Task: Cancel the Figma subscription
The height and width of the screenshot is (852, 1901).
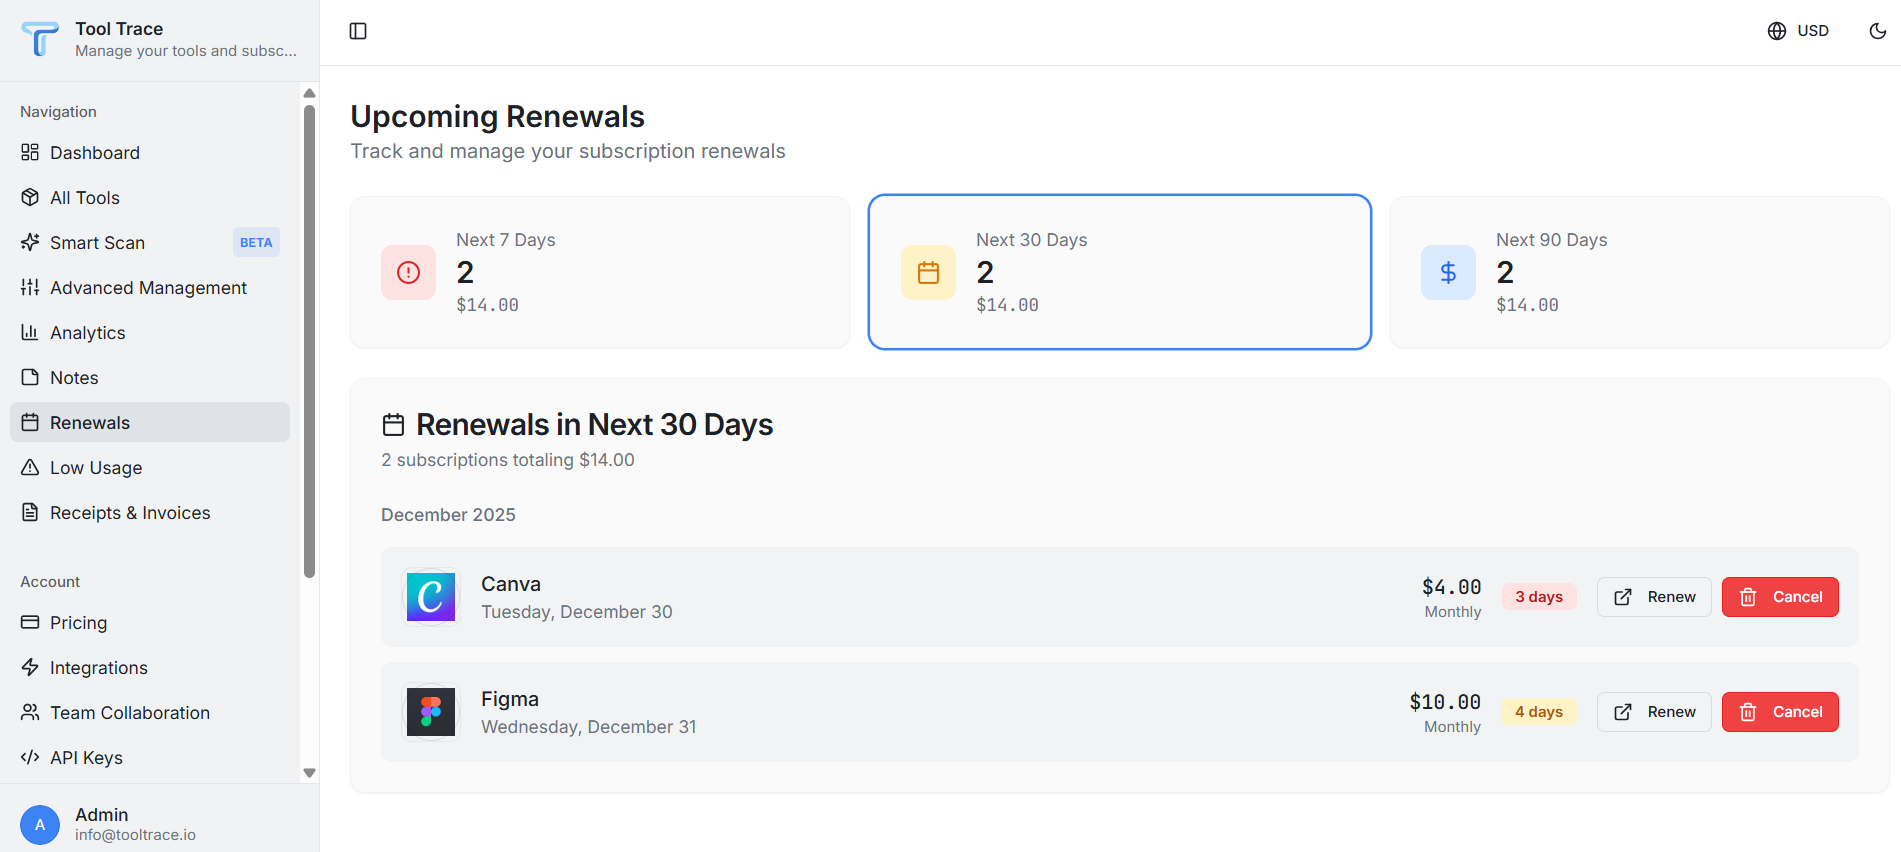Action: tap(1779, 712)
